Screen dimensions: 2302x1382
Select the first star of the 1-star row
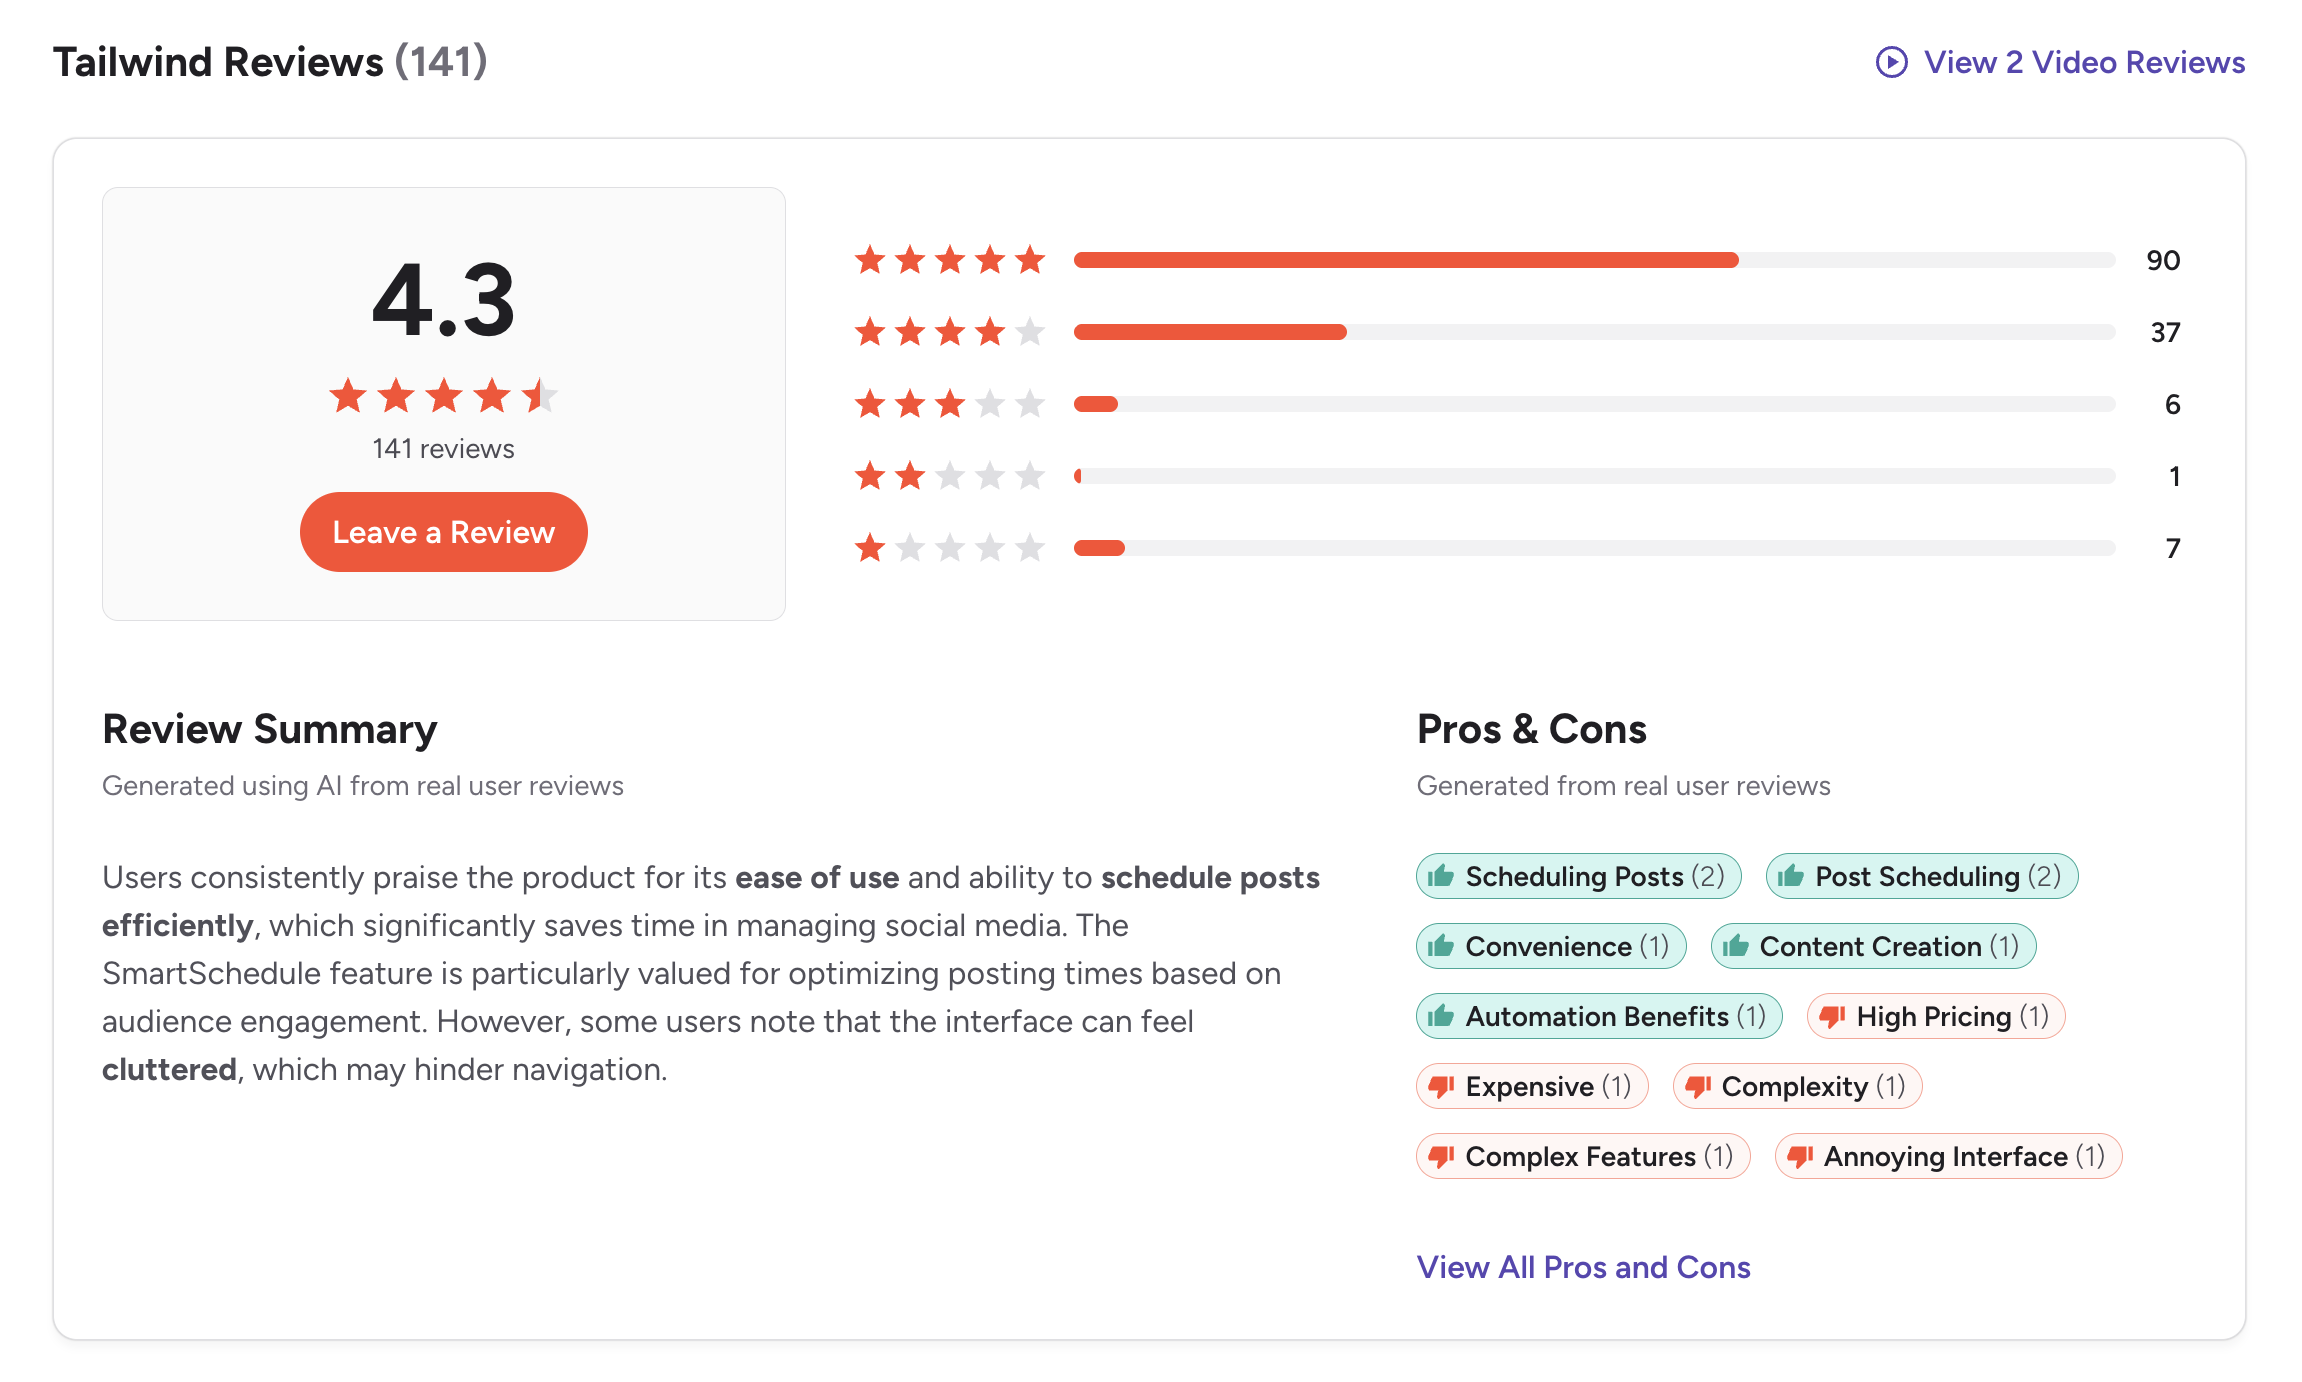point(872,548)
